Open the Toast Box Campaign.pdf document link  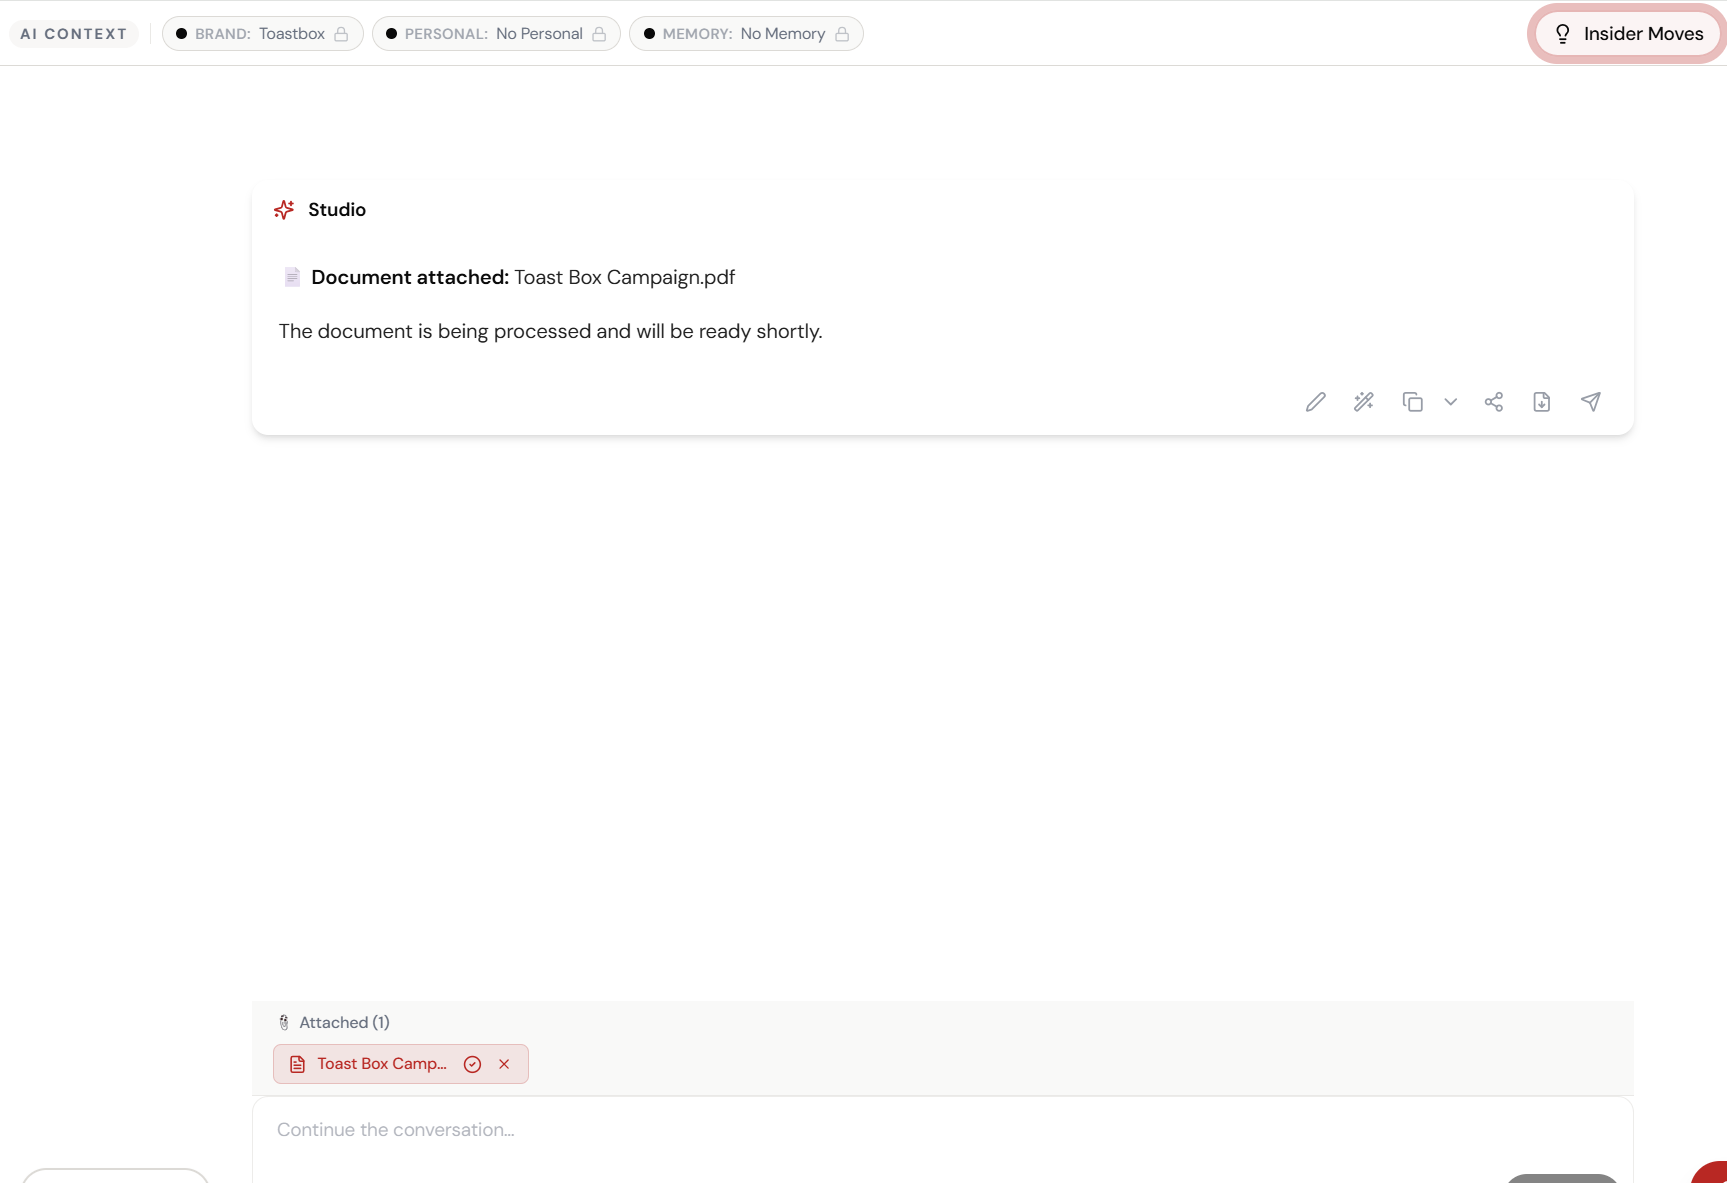point(624,277)
